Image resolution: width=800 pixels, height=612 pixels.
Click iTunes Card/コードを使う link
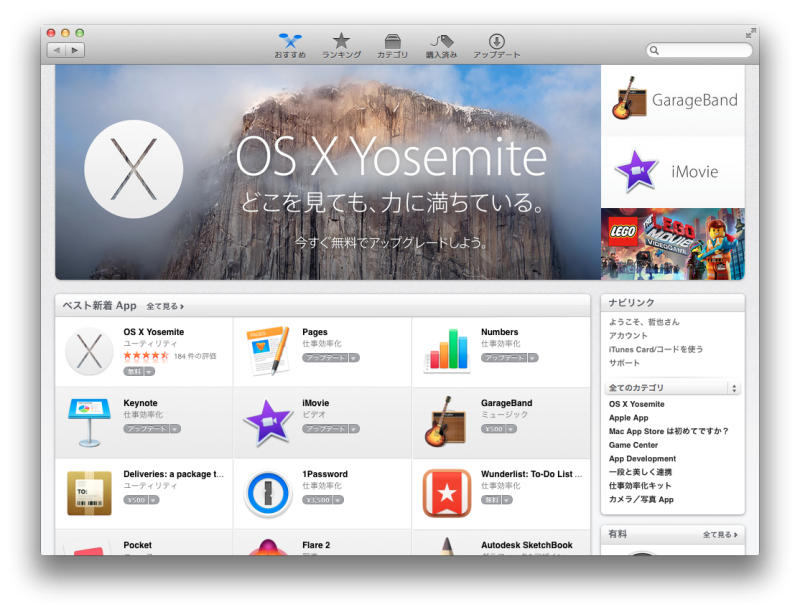click(x=656, y=349)
